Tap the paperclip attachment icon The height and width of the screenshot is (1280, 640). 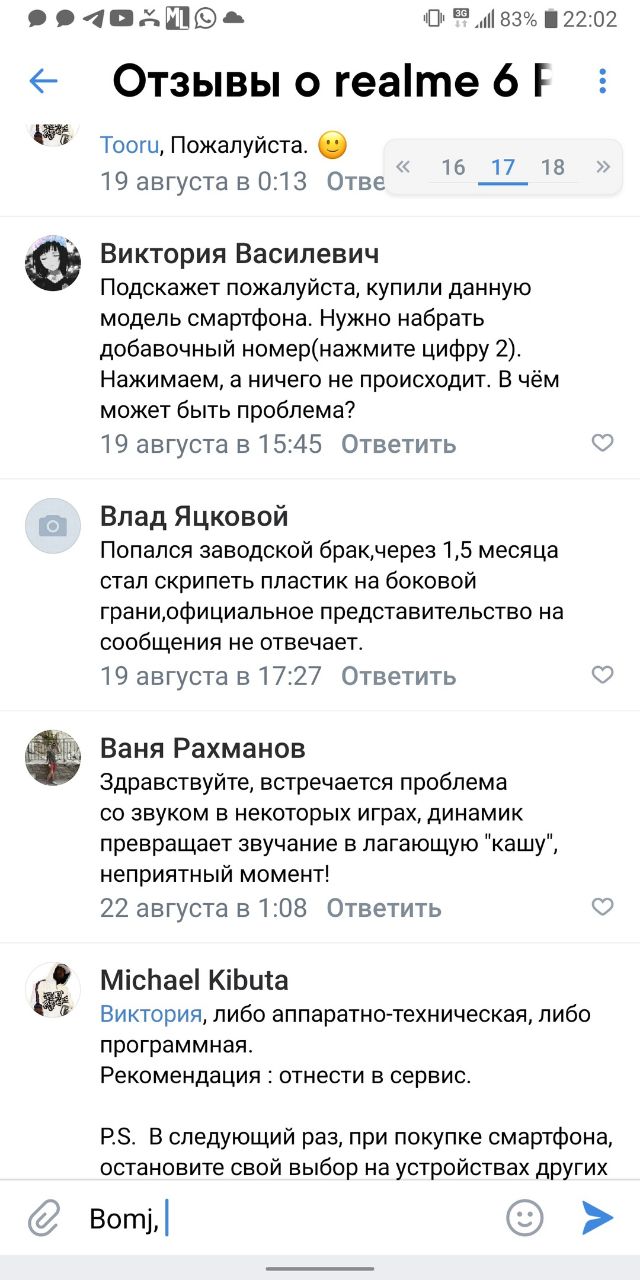click(x=43, y=1218)
